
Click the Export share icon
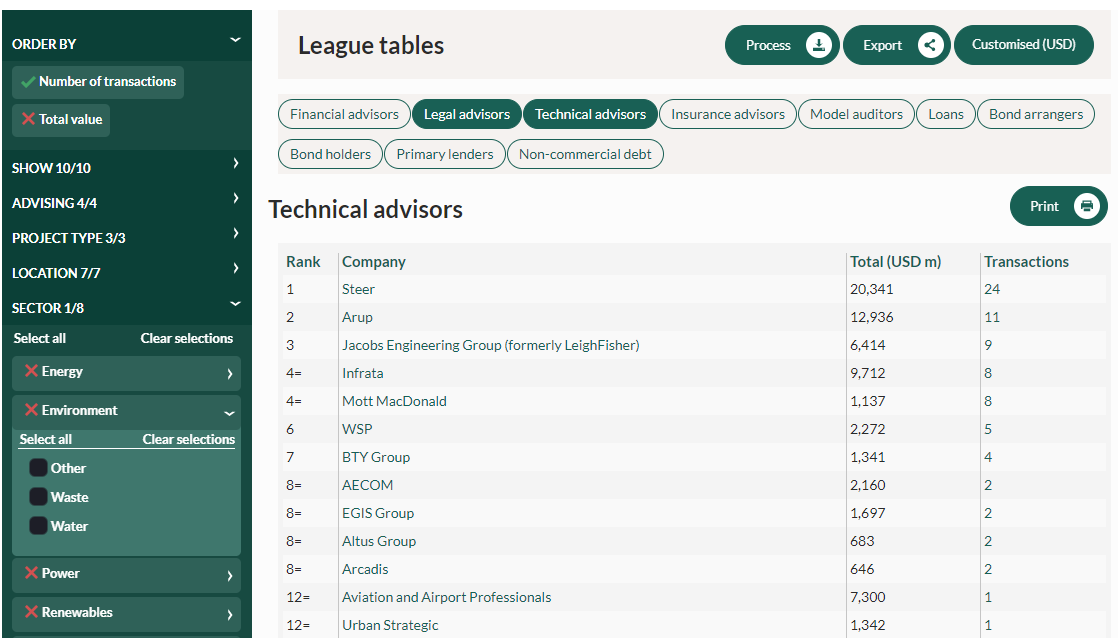pos(930,45)
